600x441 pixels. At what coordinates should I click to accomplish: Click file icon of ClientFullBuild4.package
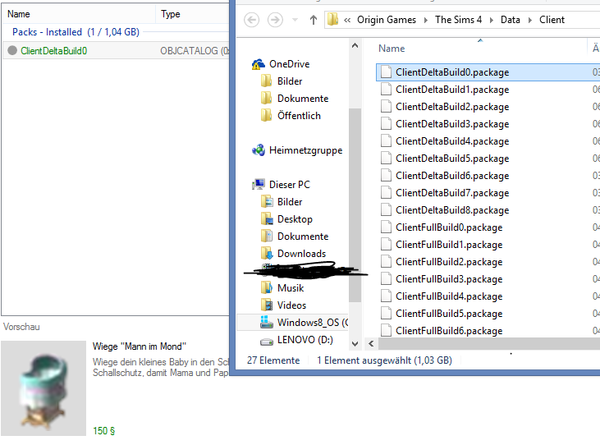pos(386,296)
